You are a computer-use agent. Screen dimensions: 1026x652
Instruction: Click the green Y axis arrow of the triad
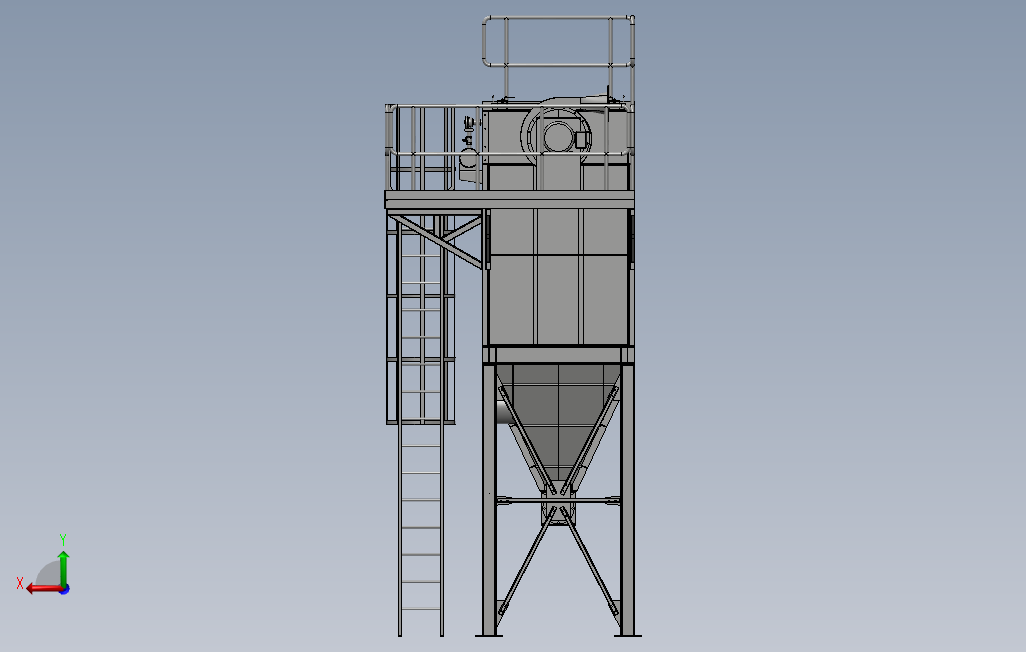(x=63, y=568)
